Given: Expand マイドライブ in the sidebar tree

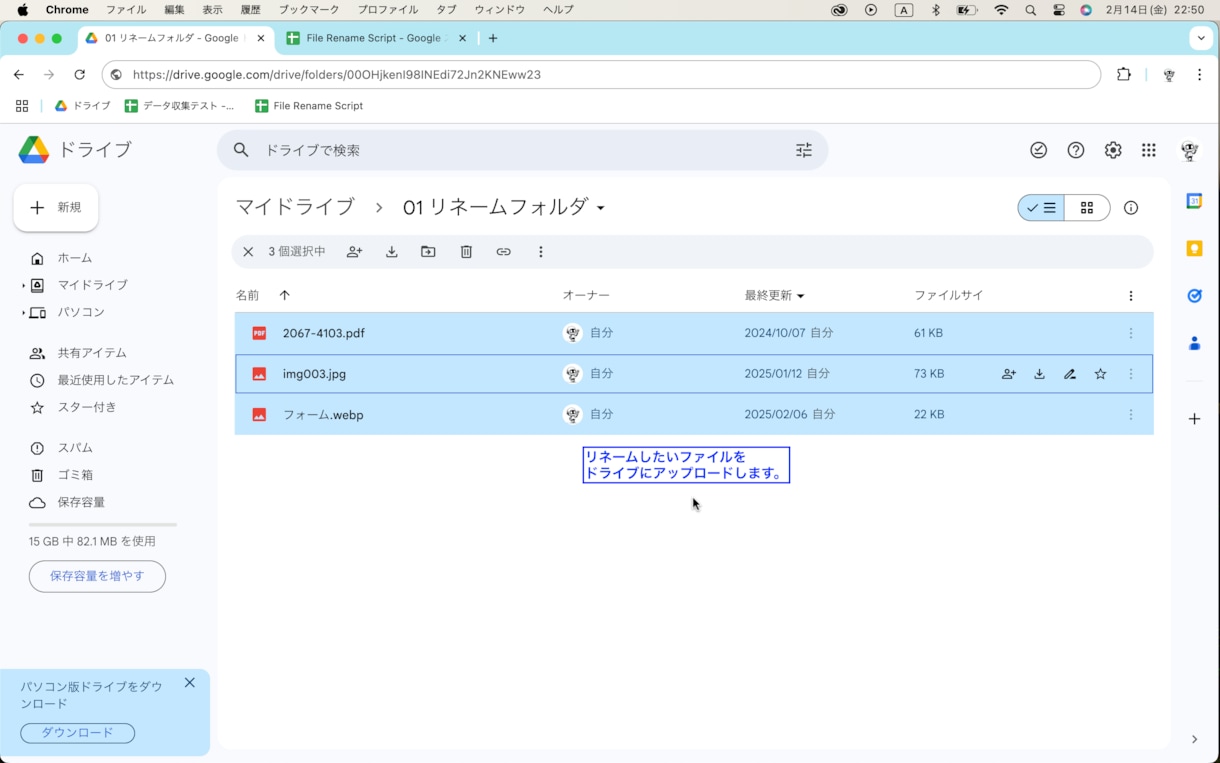Looking at the screenshot, I should pyautogui.click(x=23, y=285).
